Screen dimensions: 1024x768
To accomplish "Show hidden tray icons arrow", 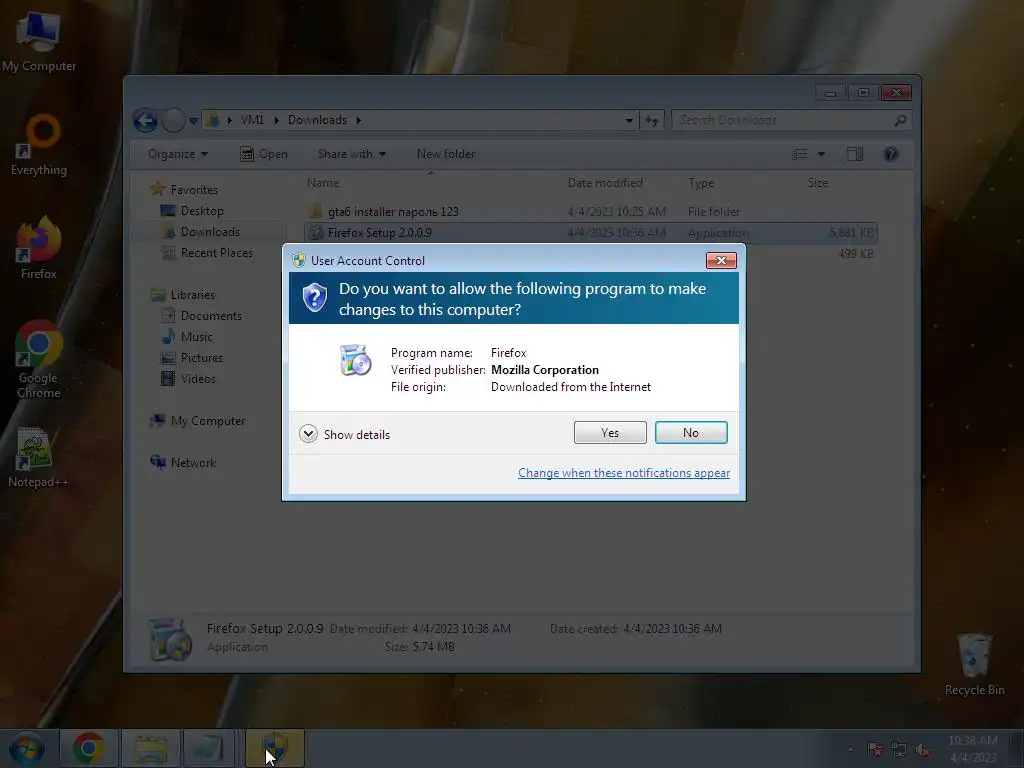I will [x=850, y=750].
